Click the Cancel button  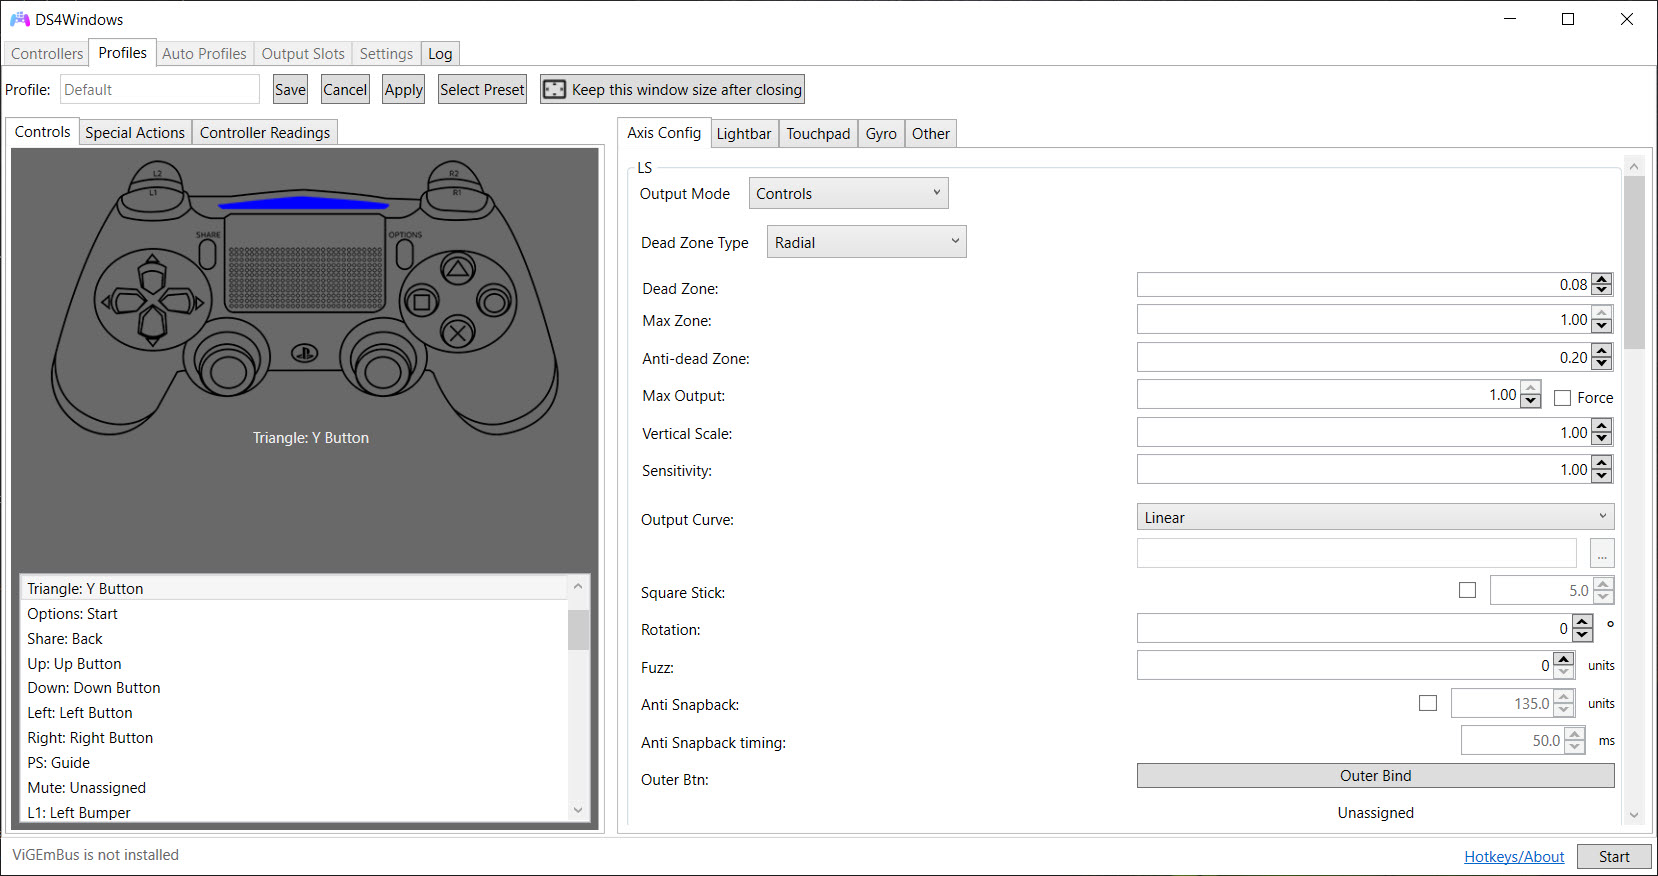pyautogui.click(x=345, y=89)
